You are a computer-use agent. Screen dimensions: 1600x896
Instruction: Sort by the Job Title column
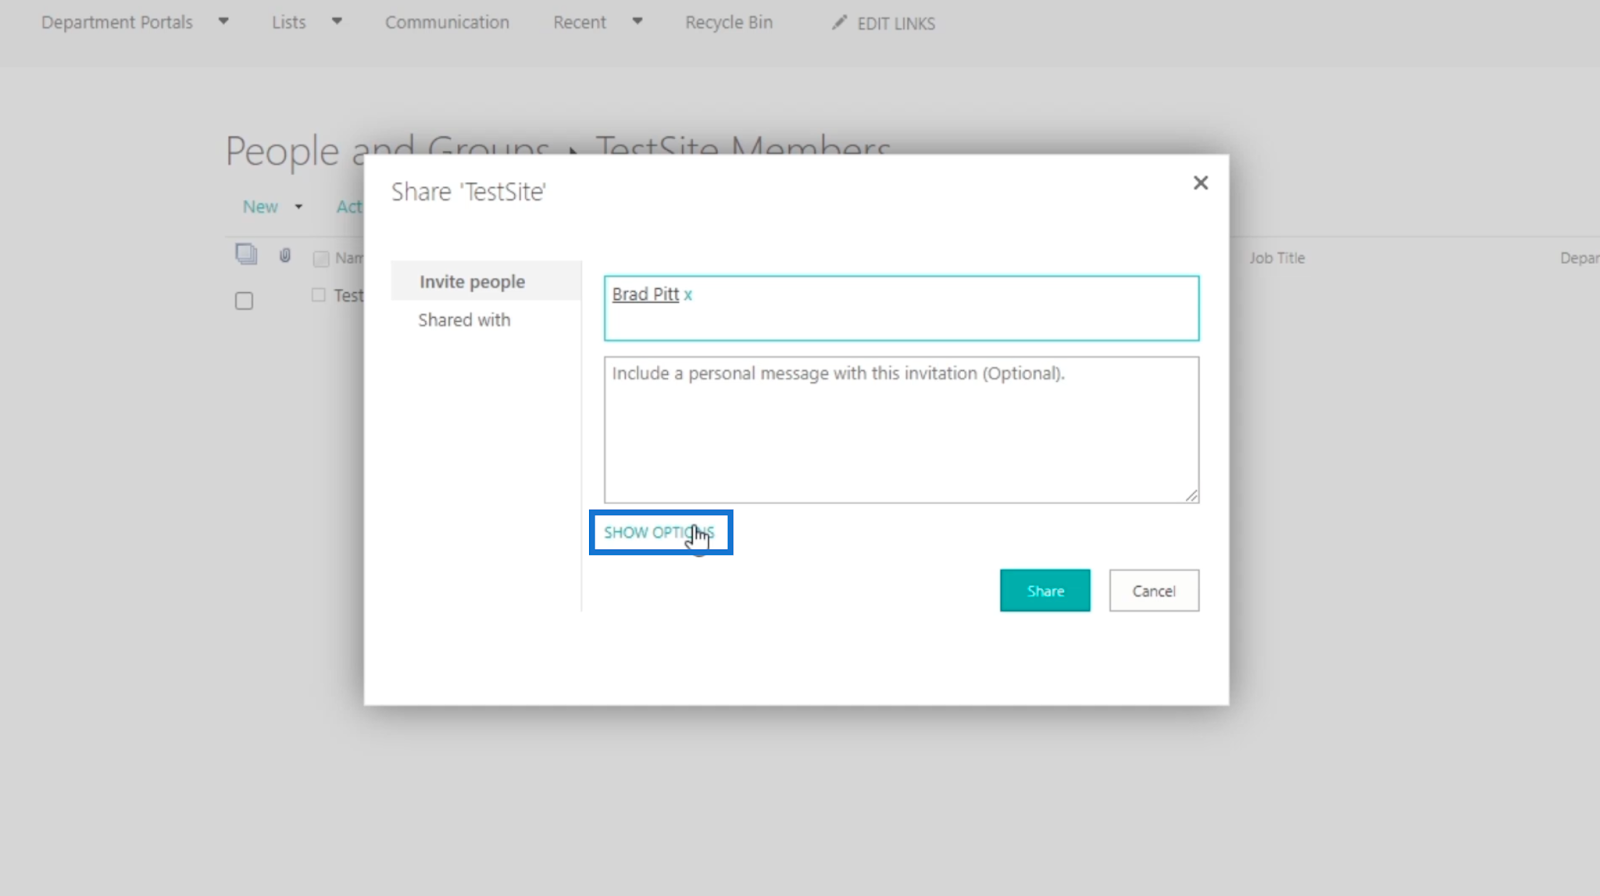click(1277, 258)
